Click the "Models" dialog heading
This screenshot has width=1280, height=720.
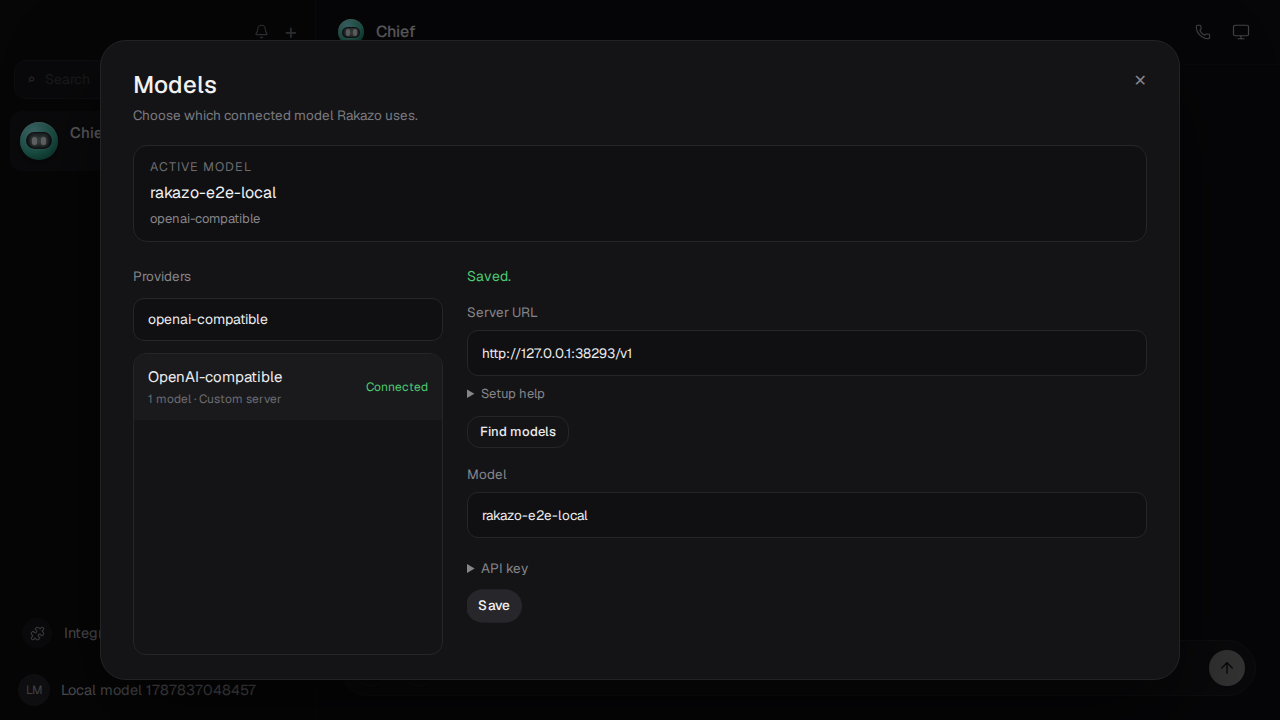point(175,85)
